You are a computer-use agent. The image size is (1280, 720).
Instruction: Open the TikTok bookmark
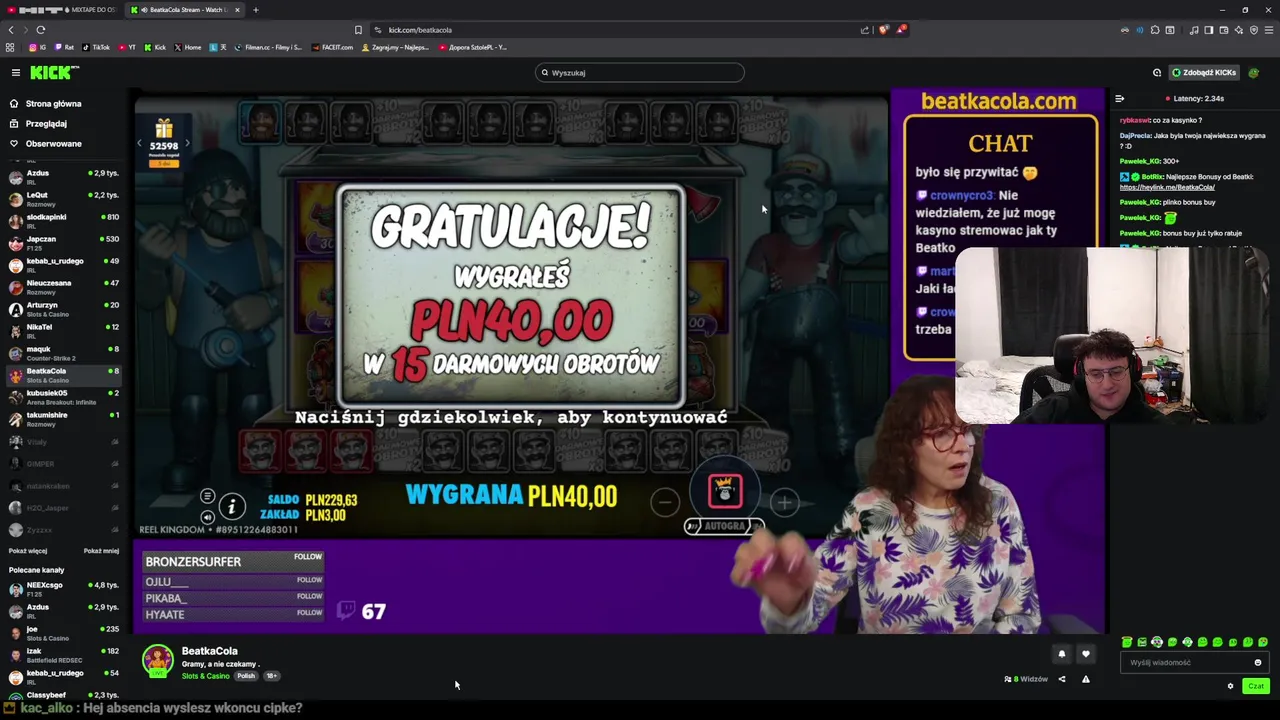tap(96, 47)
